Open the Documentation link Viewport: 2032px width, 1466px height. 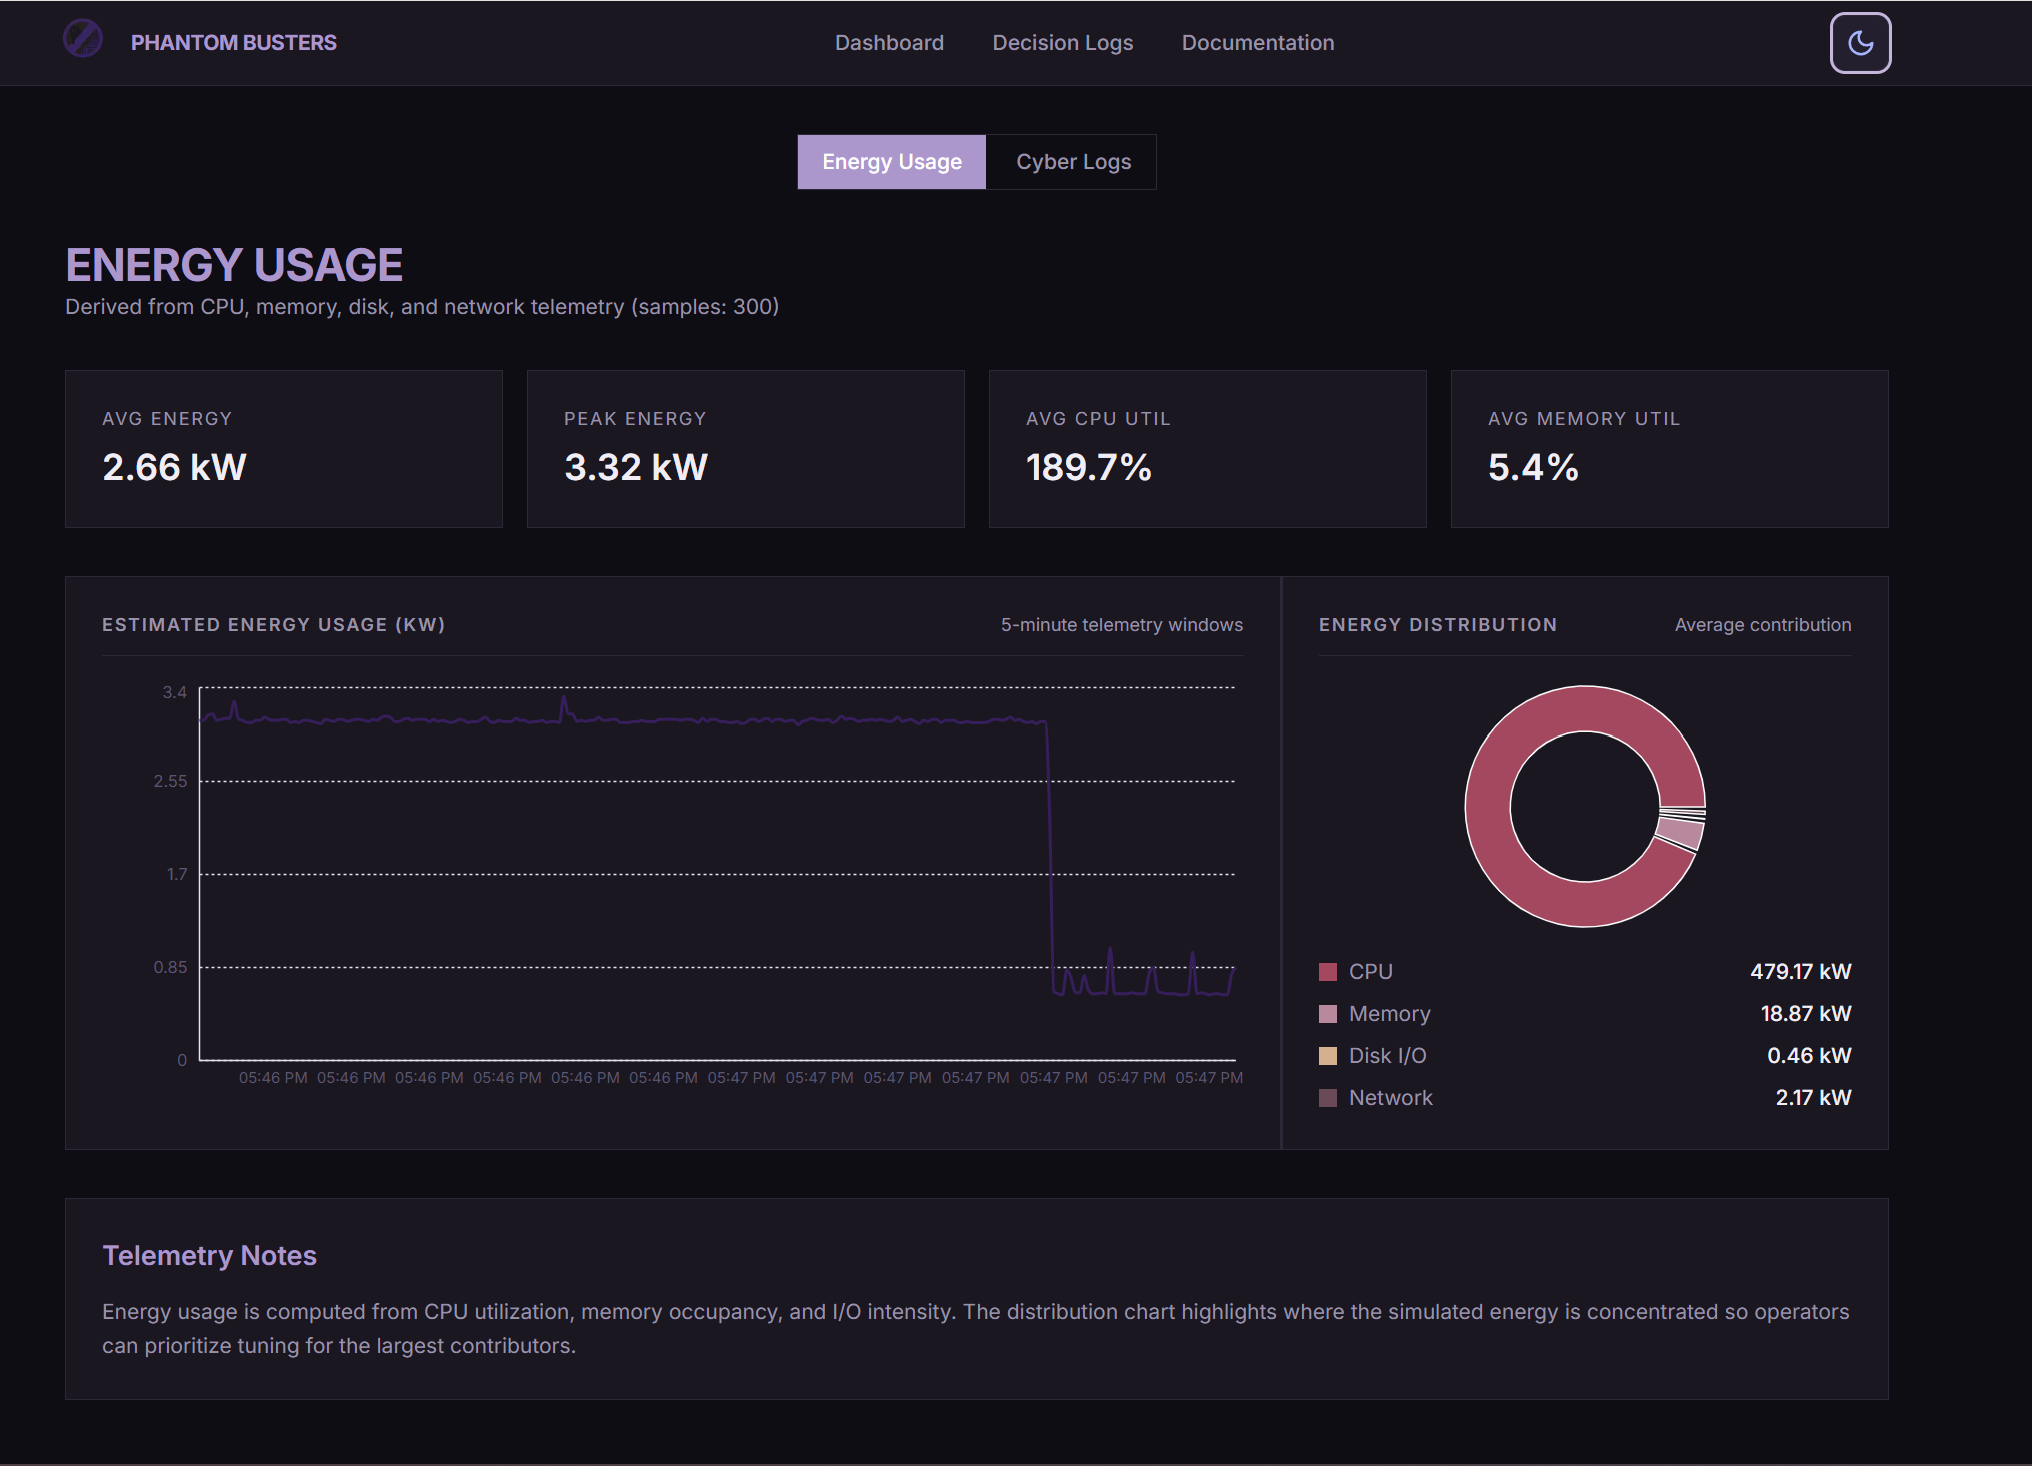click(1257, 43)
